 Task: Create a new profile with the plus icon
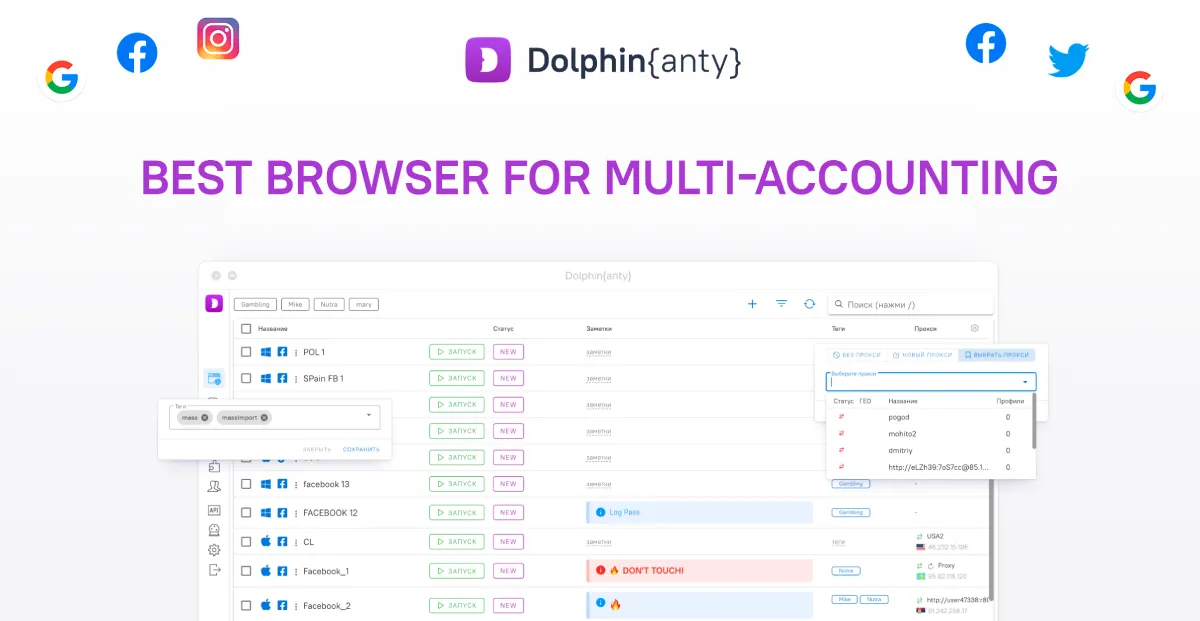[x=752, y=303]
